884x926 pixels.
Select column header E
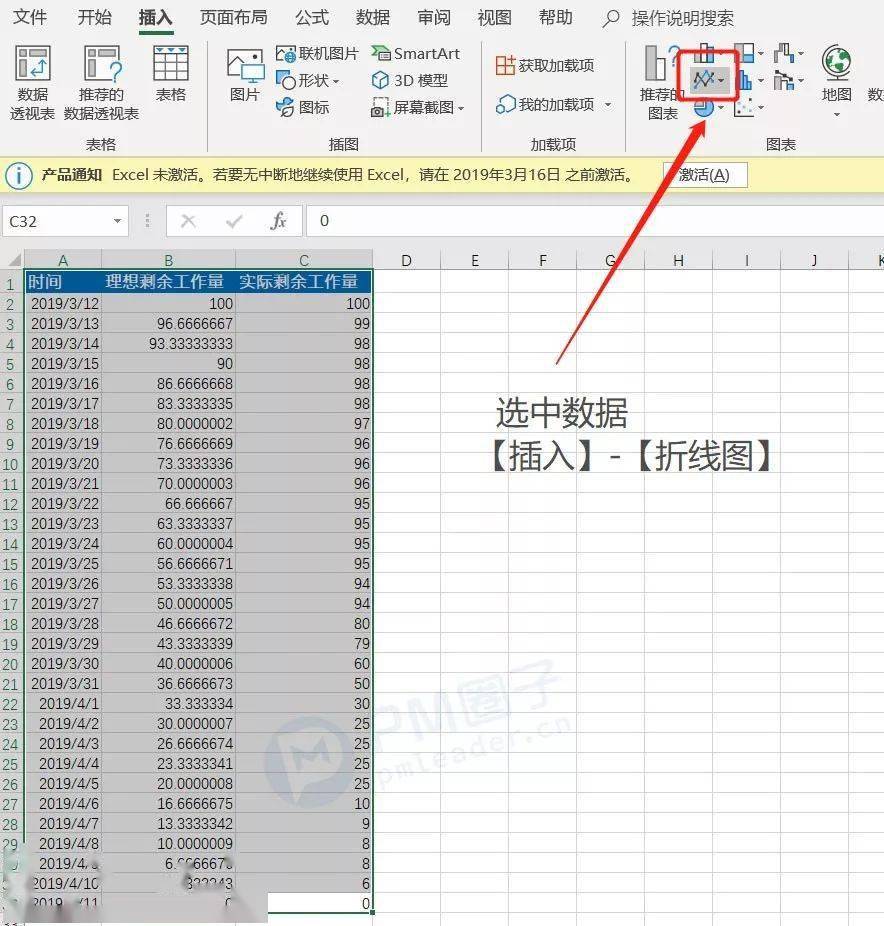474,261
